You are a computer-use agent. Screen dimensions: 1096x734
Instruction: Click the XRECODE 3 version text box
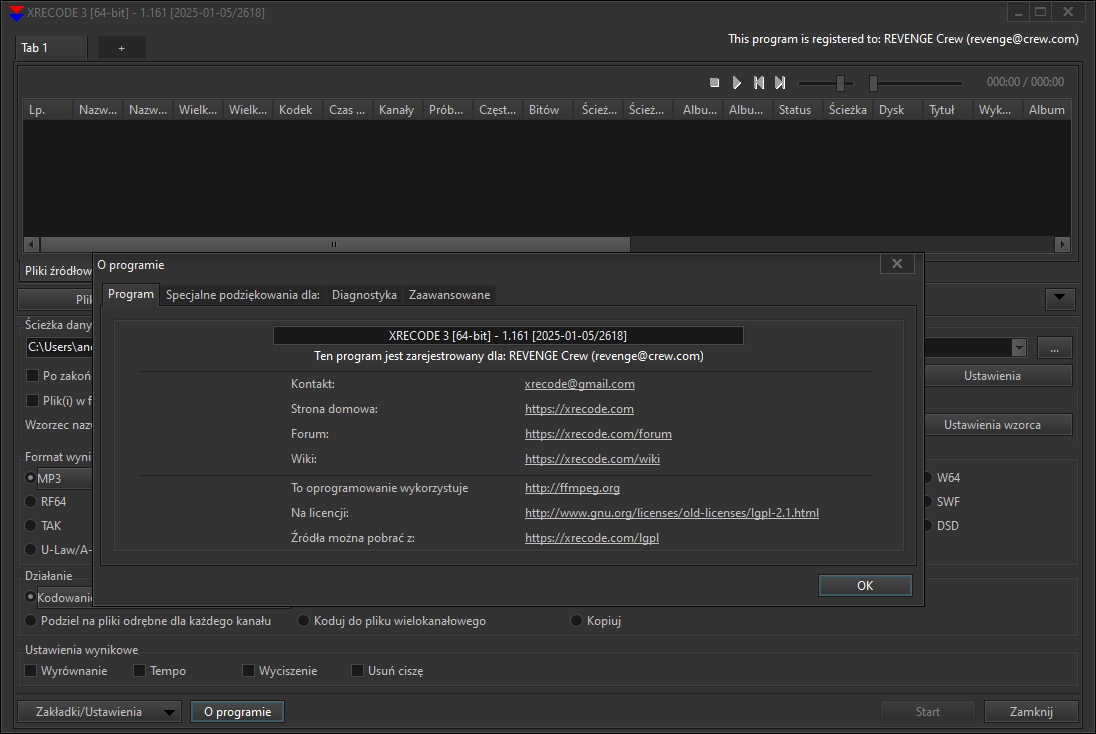pyautogui.click(x=508, y=336)
